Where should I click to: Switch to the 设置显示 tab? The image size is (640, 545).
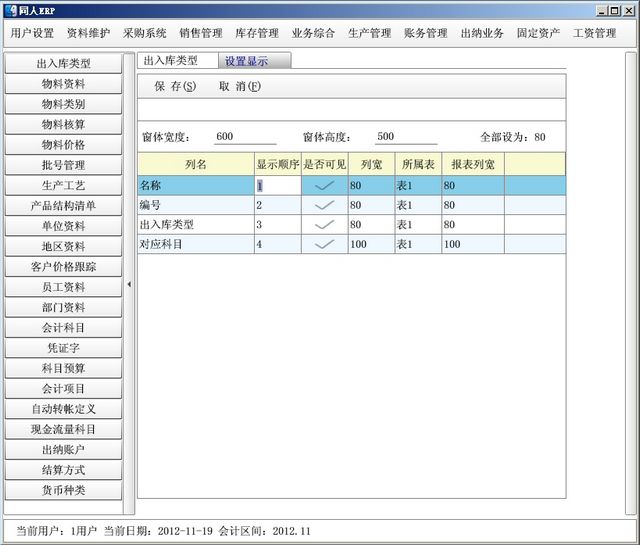246,61
